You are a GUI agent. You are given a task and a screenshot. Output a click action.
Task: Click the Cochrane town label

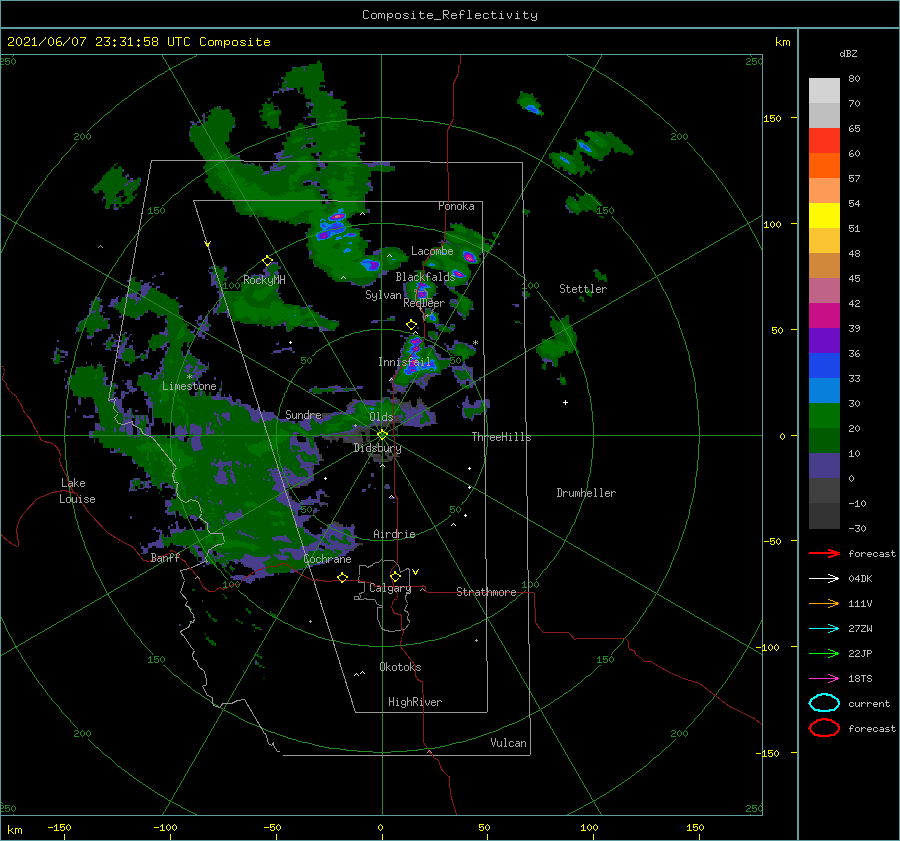tap(327, 559)
